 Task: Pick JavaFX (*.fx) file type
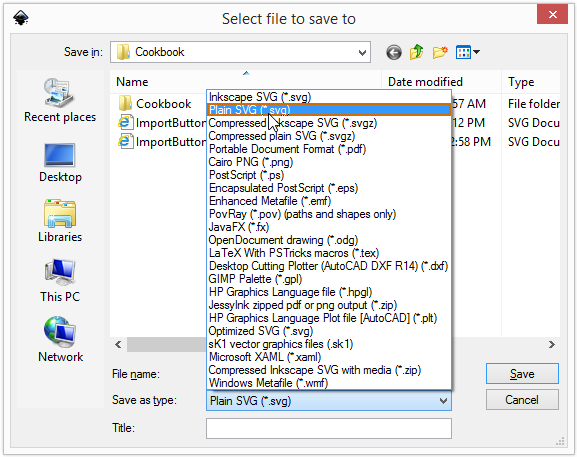tap(329, 227)
